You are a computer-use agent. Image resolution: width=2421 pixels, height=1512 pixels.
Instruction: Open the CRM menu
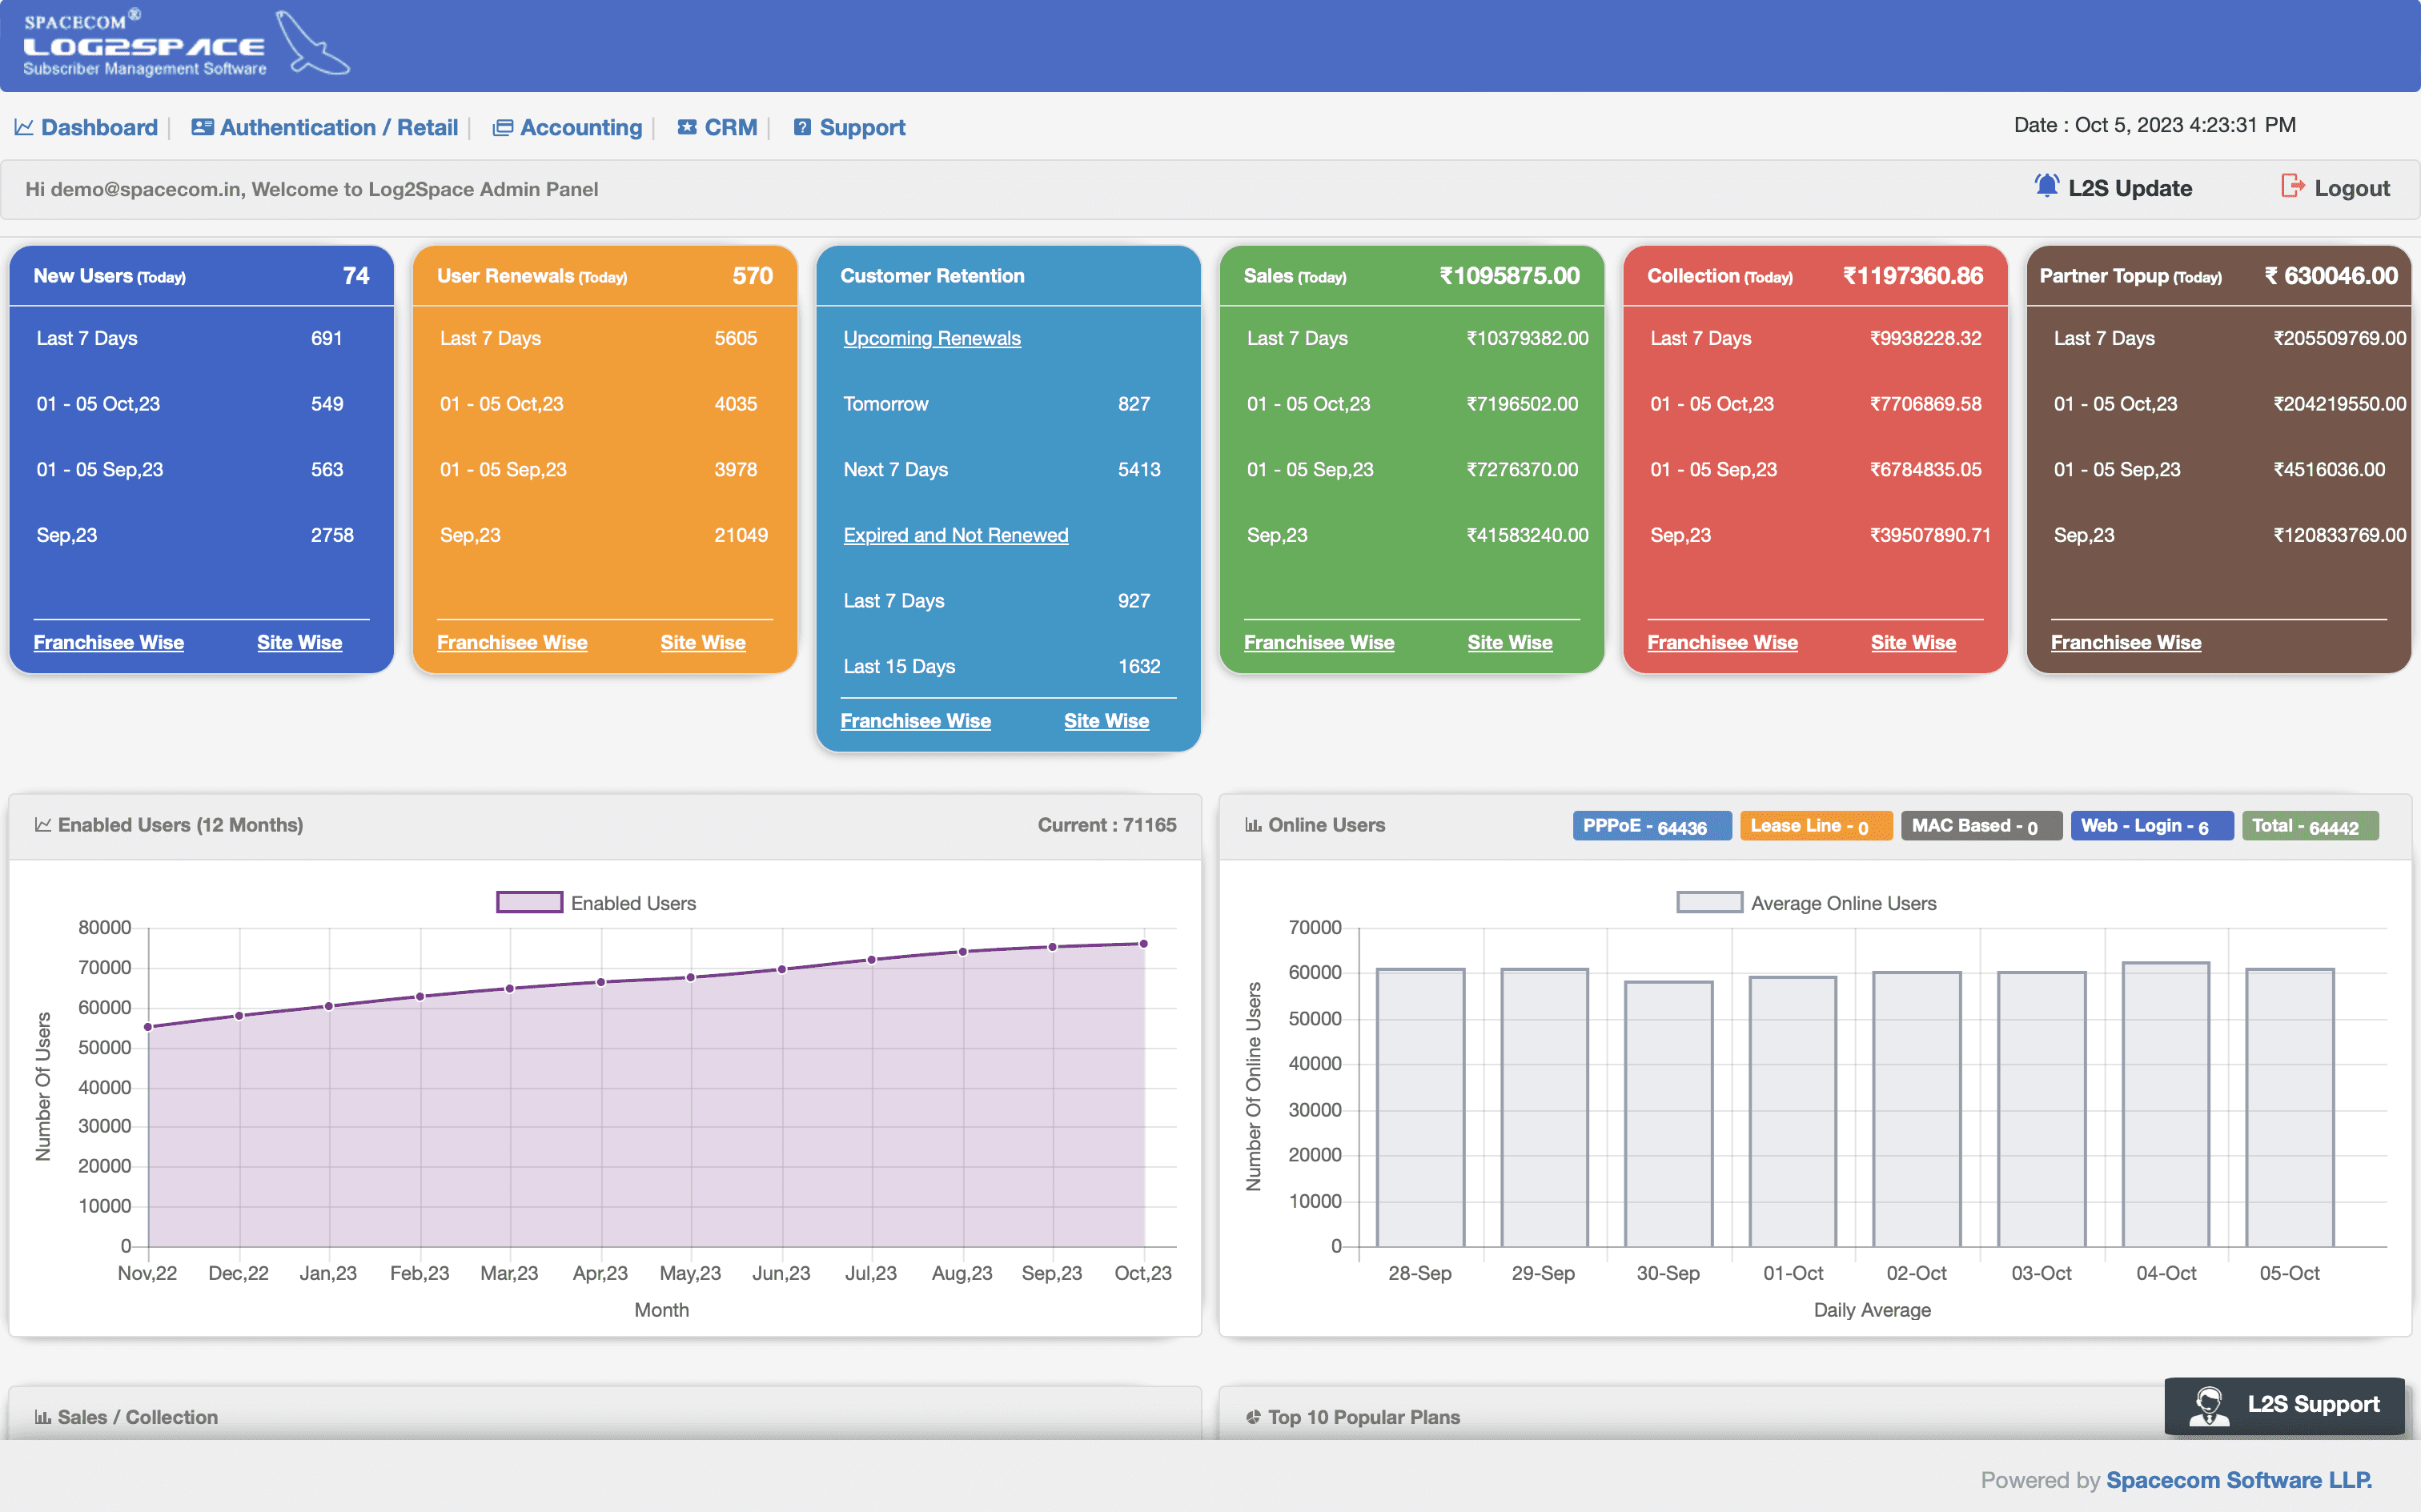click(x=731, y=128)
